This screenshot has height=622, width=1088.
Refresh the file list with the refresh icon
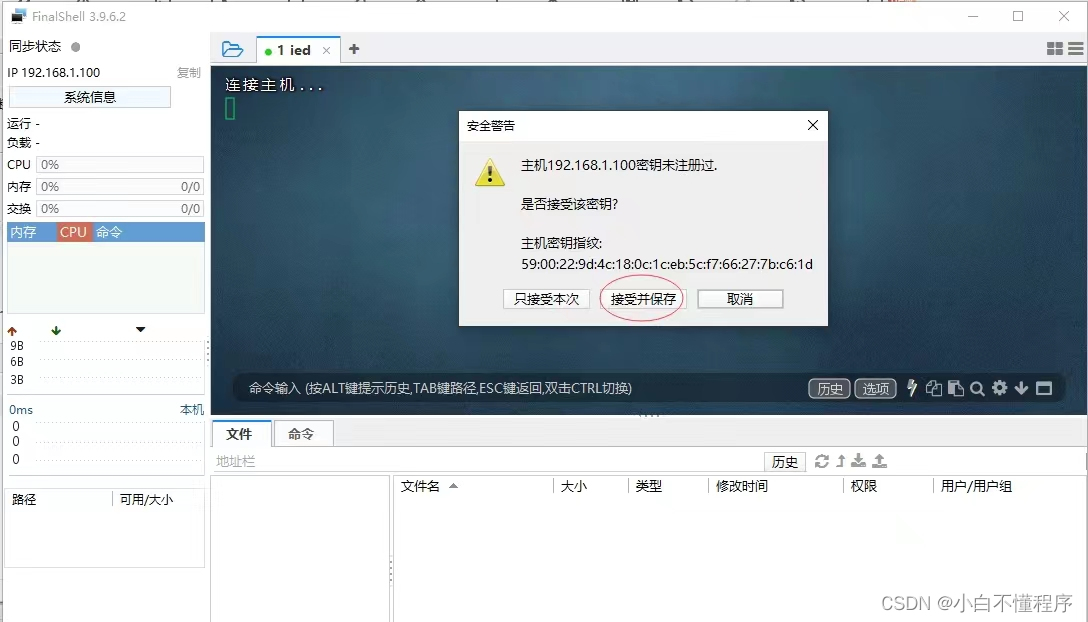822,461
